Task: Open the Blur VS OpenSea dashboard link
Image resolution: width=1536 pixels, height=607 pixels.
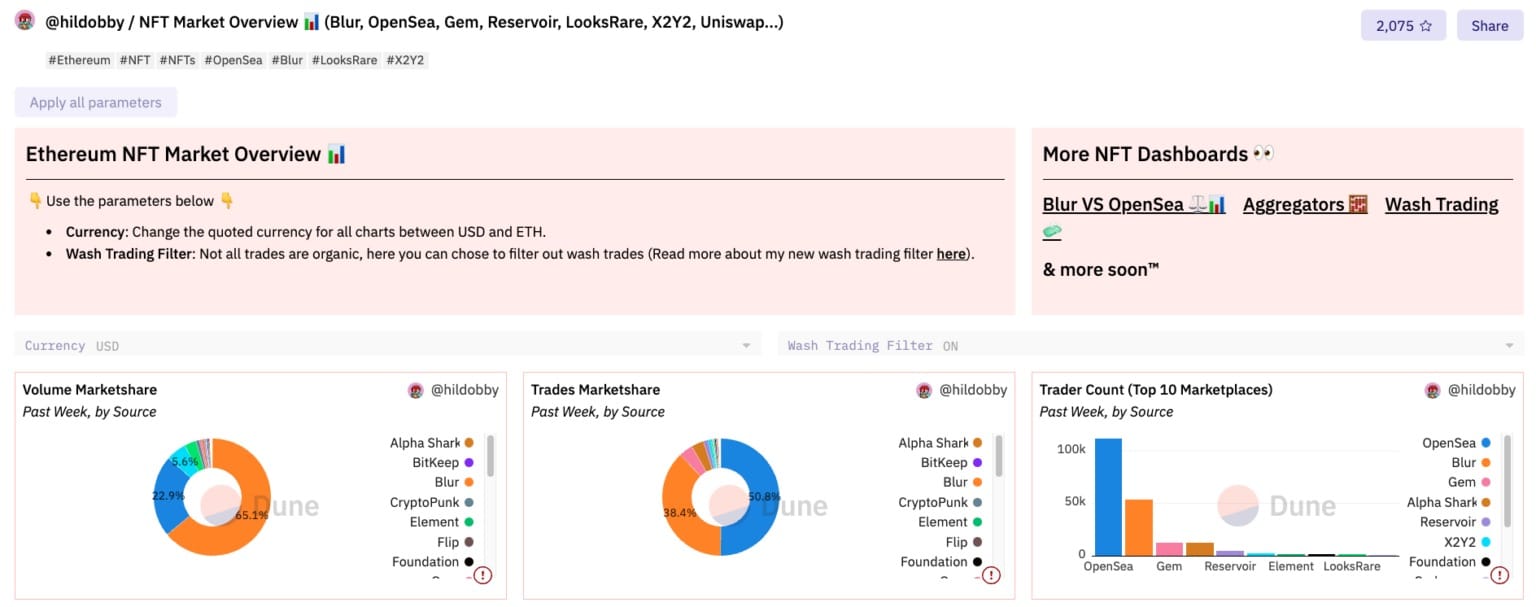Action: 1134,205
